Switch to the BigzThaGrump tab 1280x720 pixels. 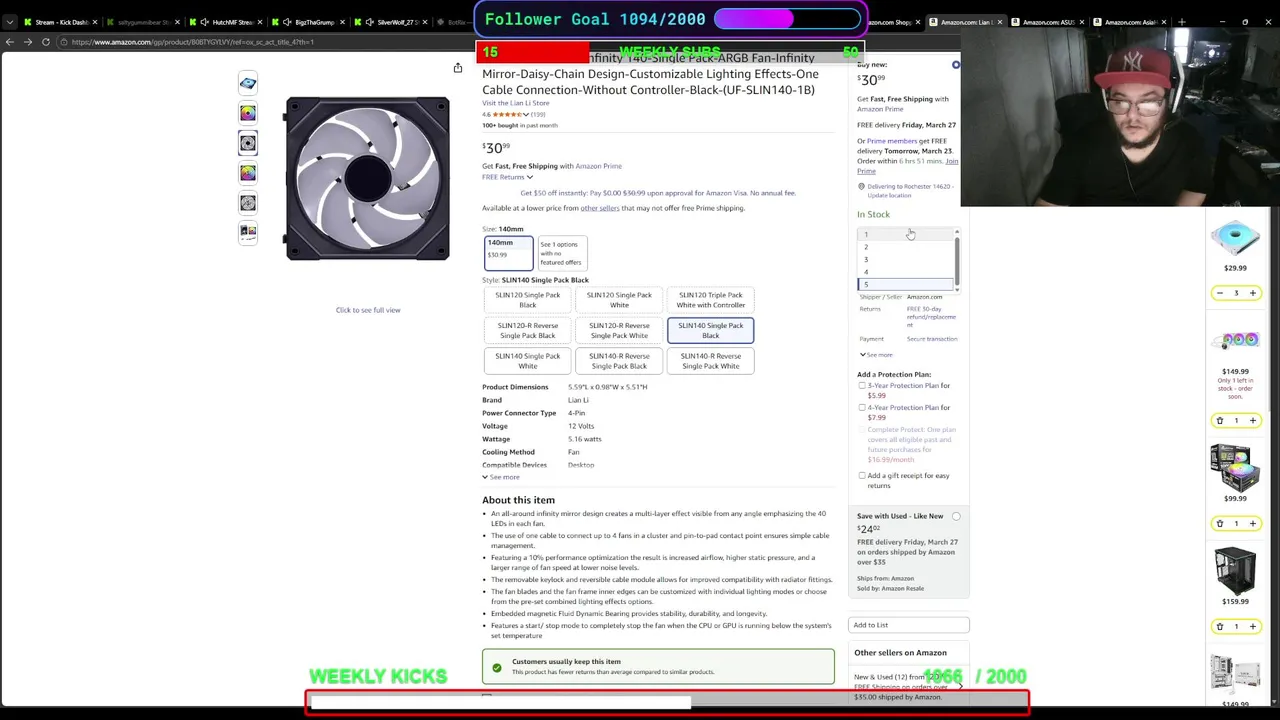tap(308, 22)
